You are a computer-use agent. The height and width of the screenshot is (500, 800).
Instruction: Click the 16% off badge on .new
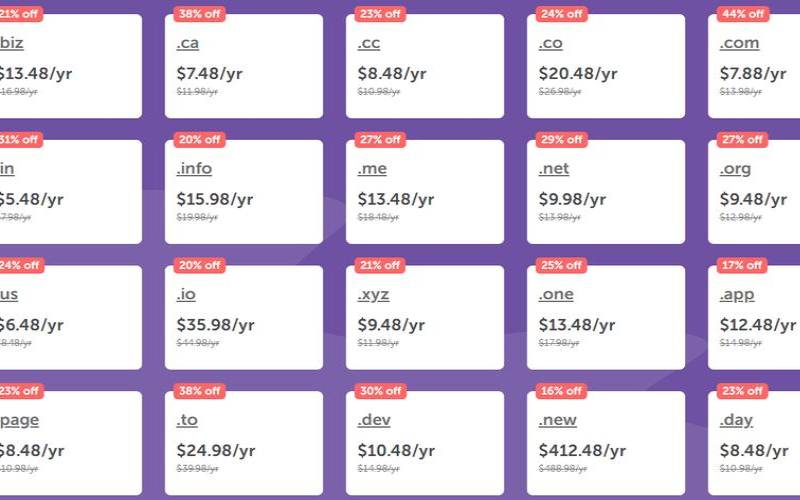click(561, 391)
